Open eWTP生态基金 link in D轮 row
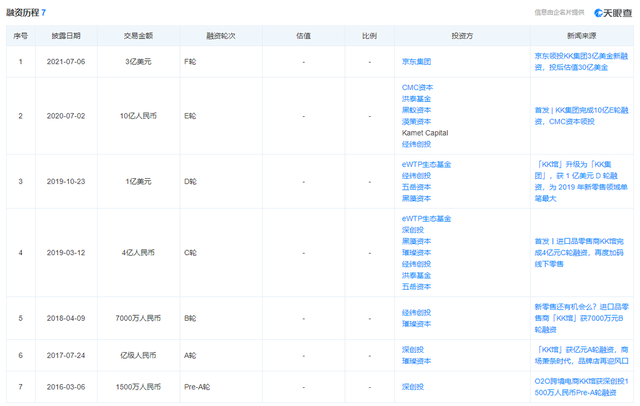 coord(427,164)
